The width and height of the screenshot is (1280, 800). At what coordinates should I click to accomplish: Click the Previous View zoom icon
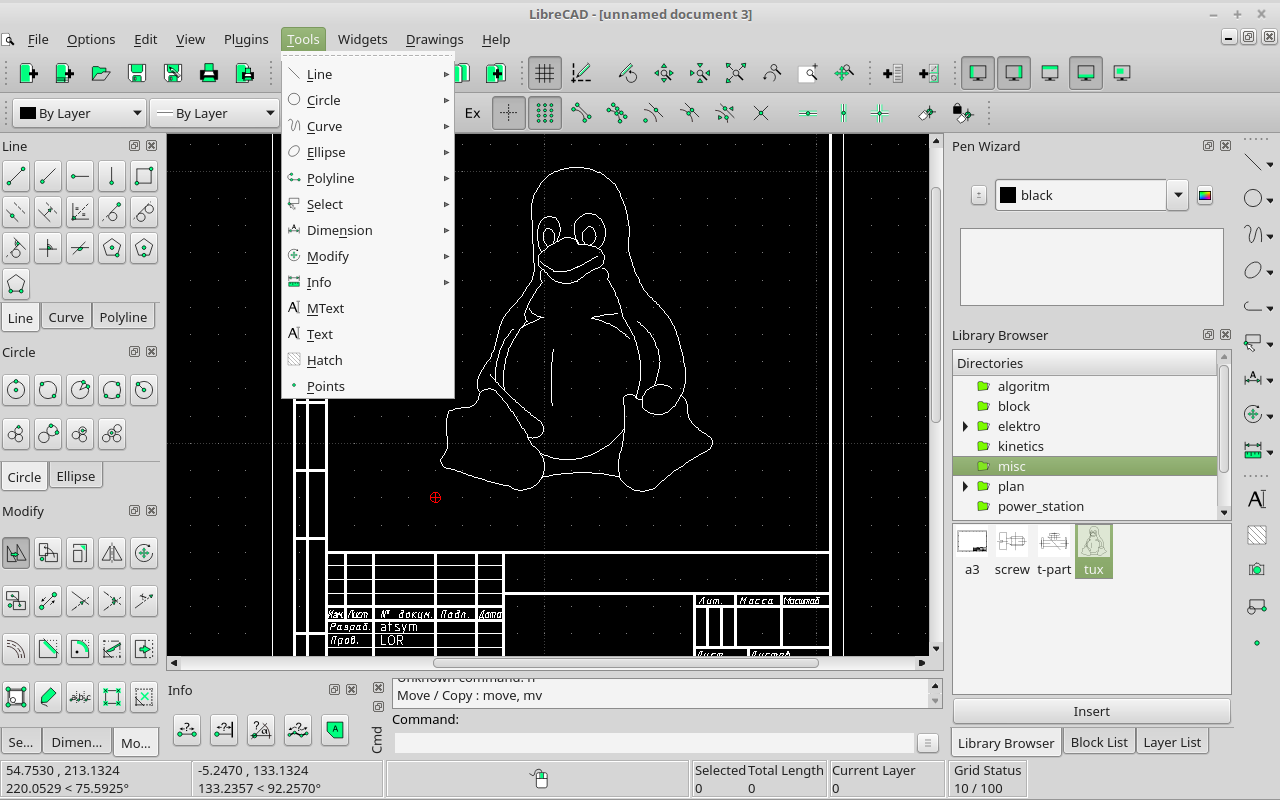click(771, 73)
